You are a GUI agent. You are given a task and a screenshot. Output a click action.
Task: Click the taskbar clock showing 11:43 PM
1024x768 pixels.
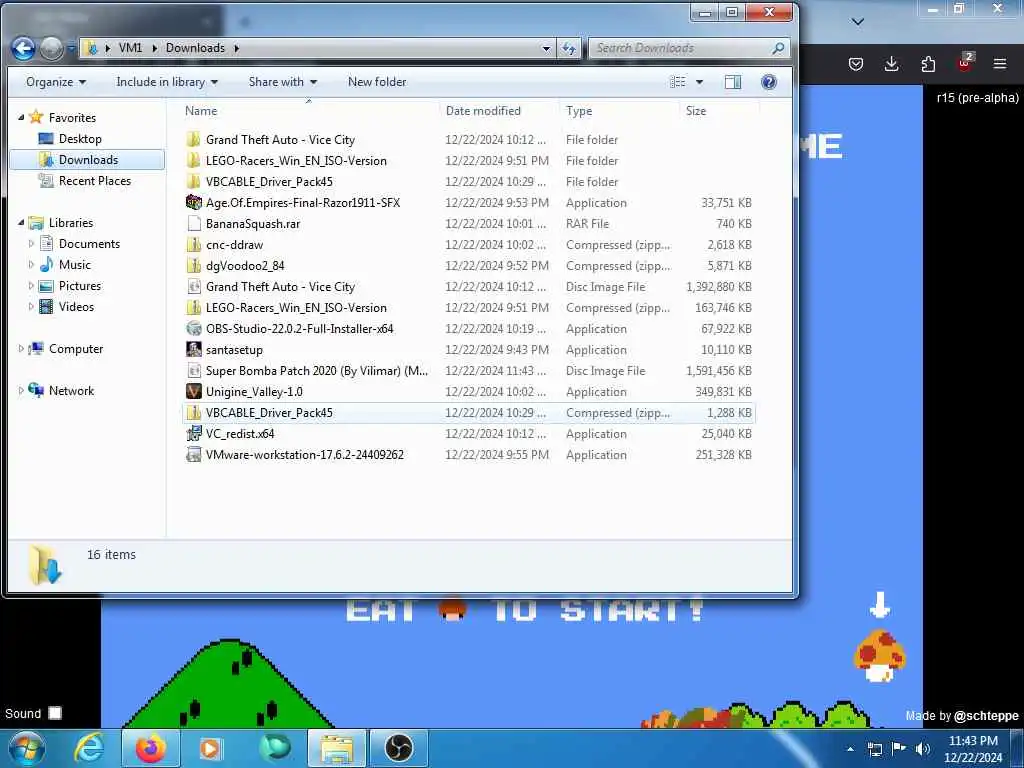[973, 749]
